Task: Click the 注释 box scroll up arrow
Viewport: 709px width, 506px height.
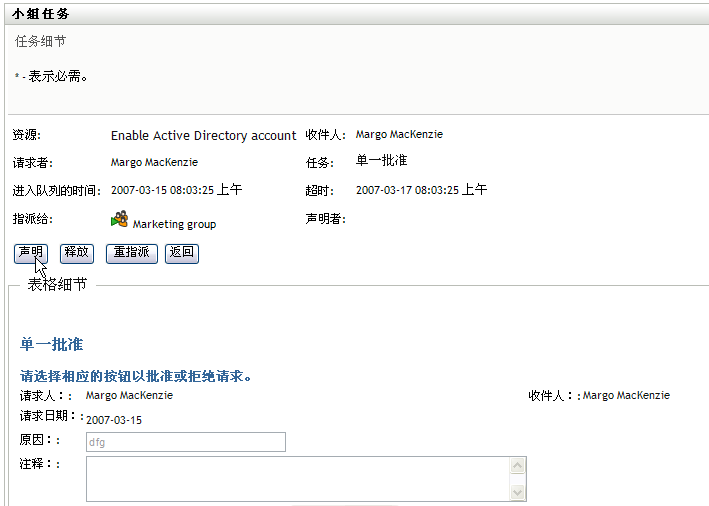Action: (517, 466)
